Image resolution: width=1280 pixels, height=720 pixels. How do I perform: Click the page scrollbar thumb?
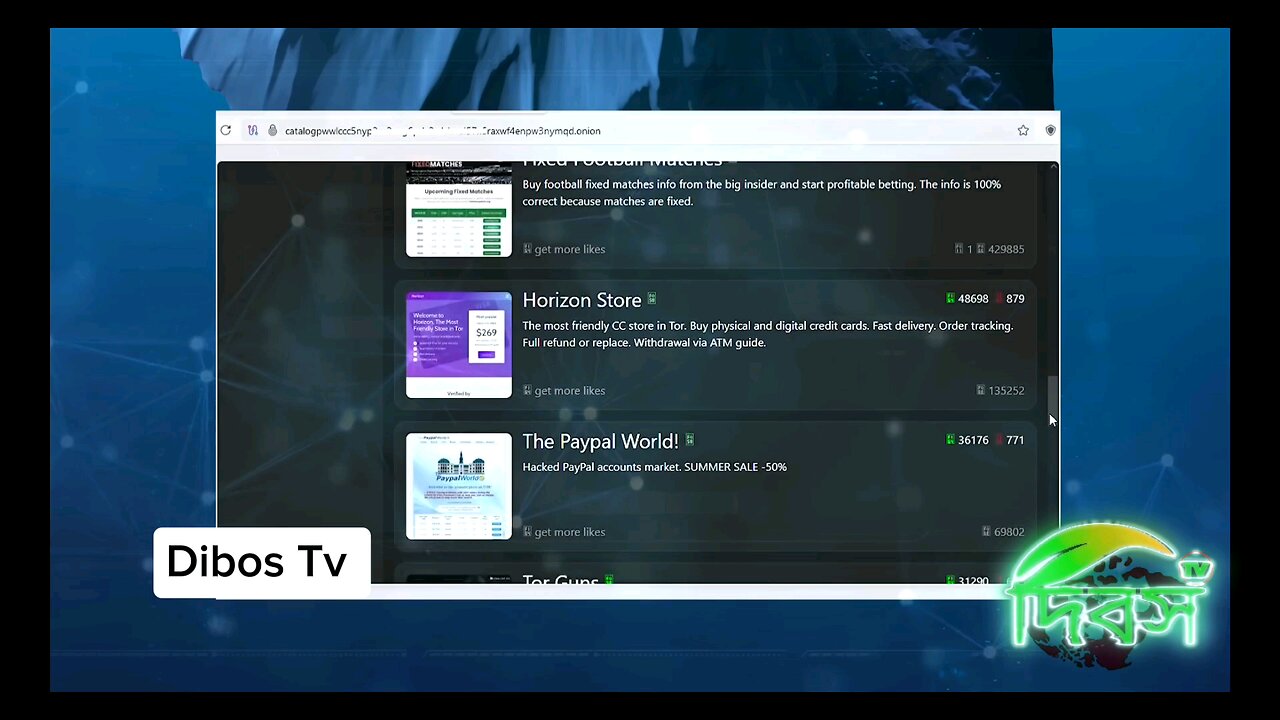pyautogui.click(x=1052, y=398)
